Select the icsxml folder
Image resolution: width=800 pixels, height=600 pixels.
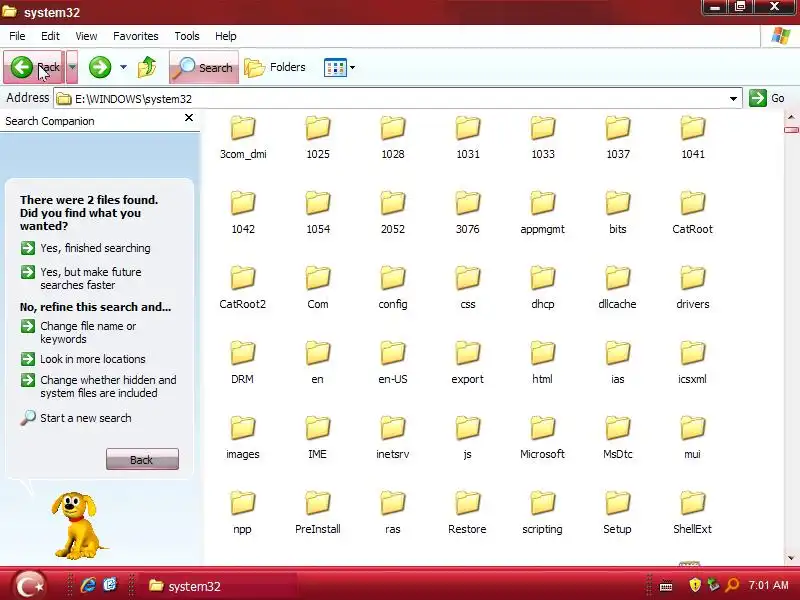[x=692, y=362]
